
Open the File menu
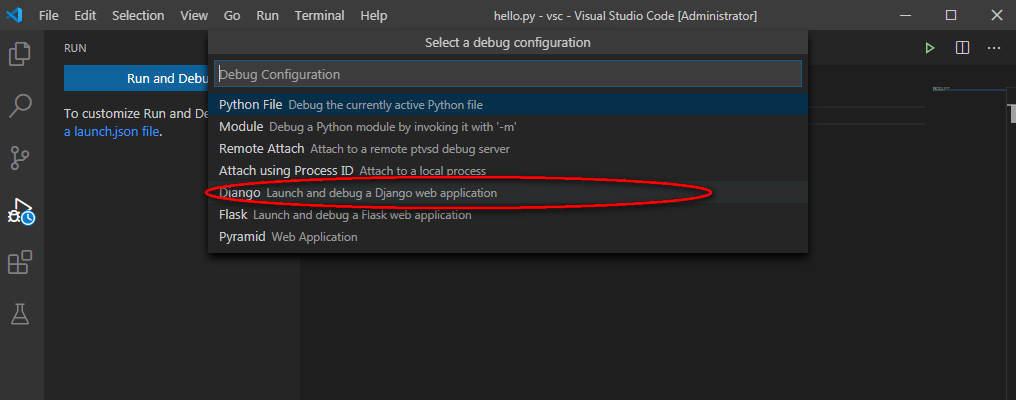point(49,16)
